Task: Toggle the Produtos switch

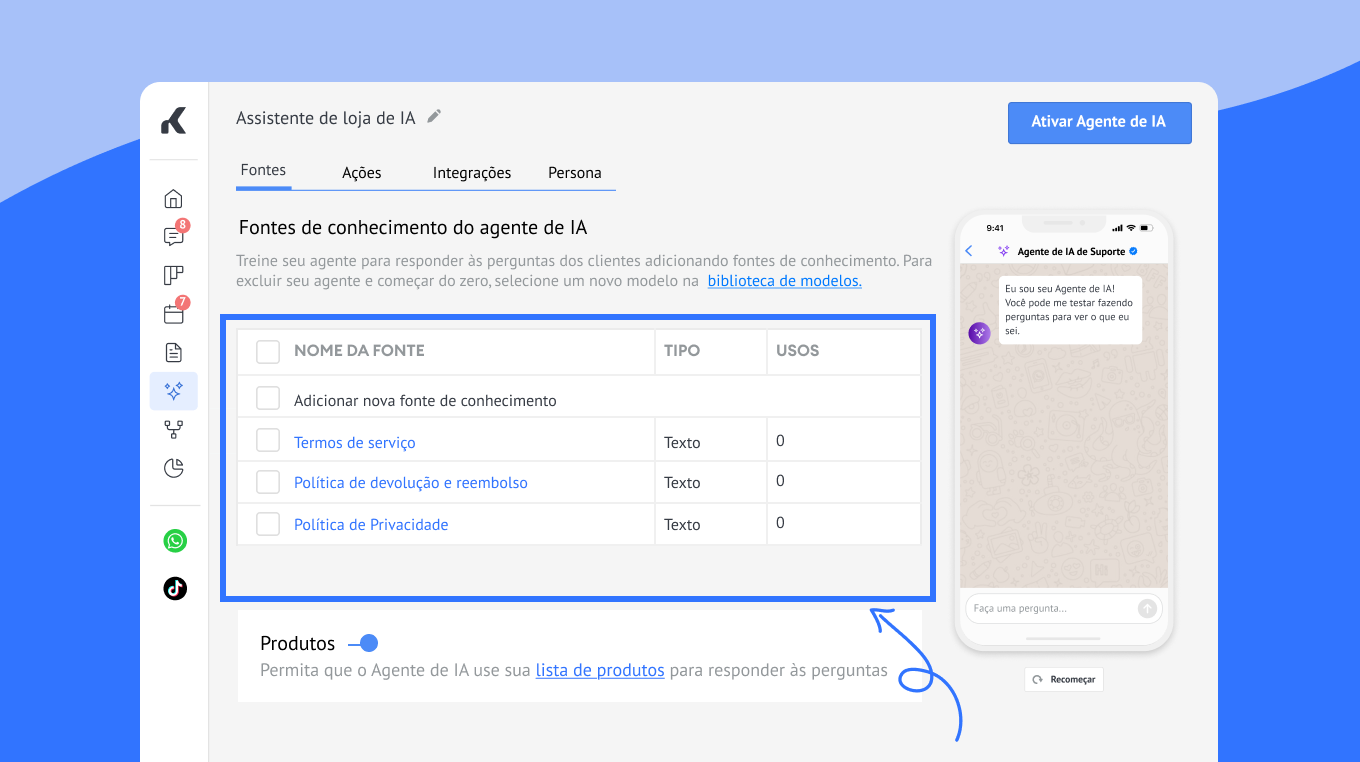Action: tap(363, 643)
